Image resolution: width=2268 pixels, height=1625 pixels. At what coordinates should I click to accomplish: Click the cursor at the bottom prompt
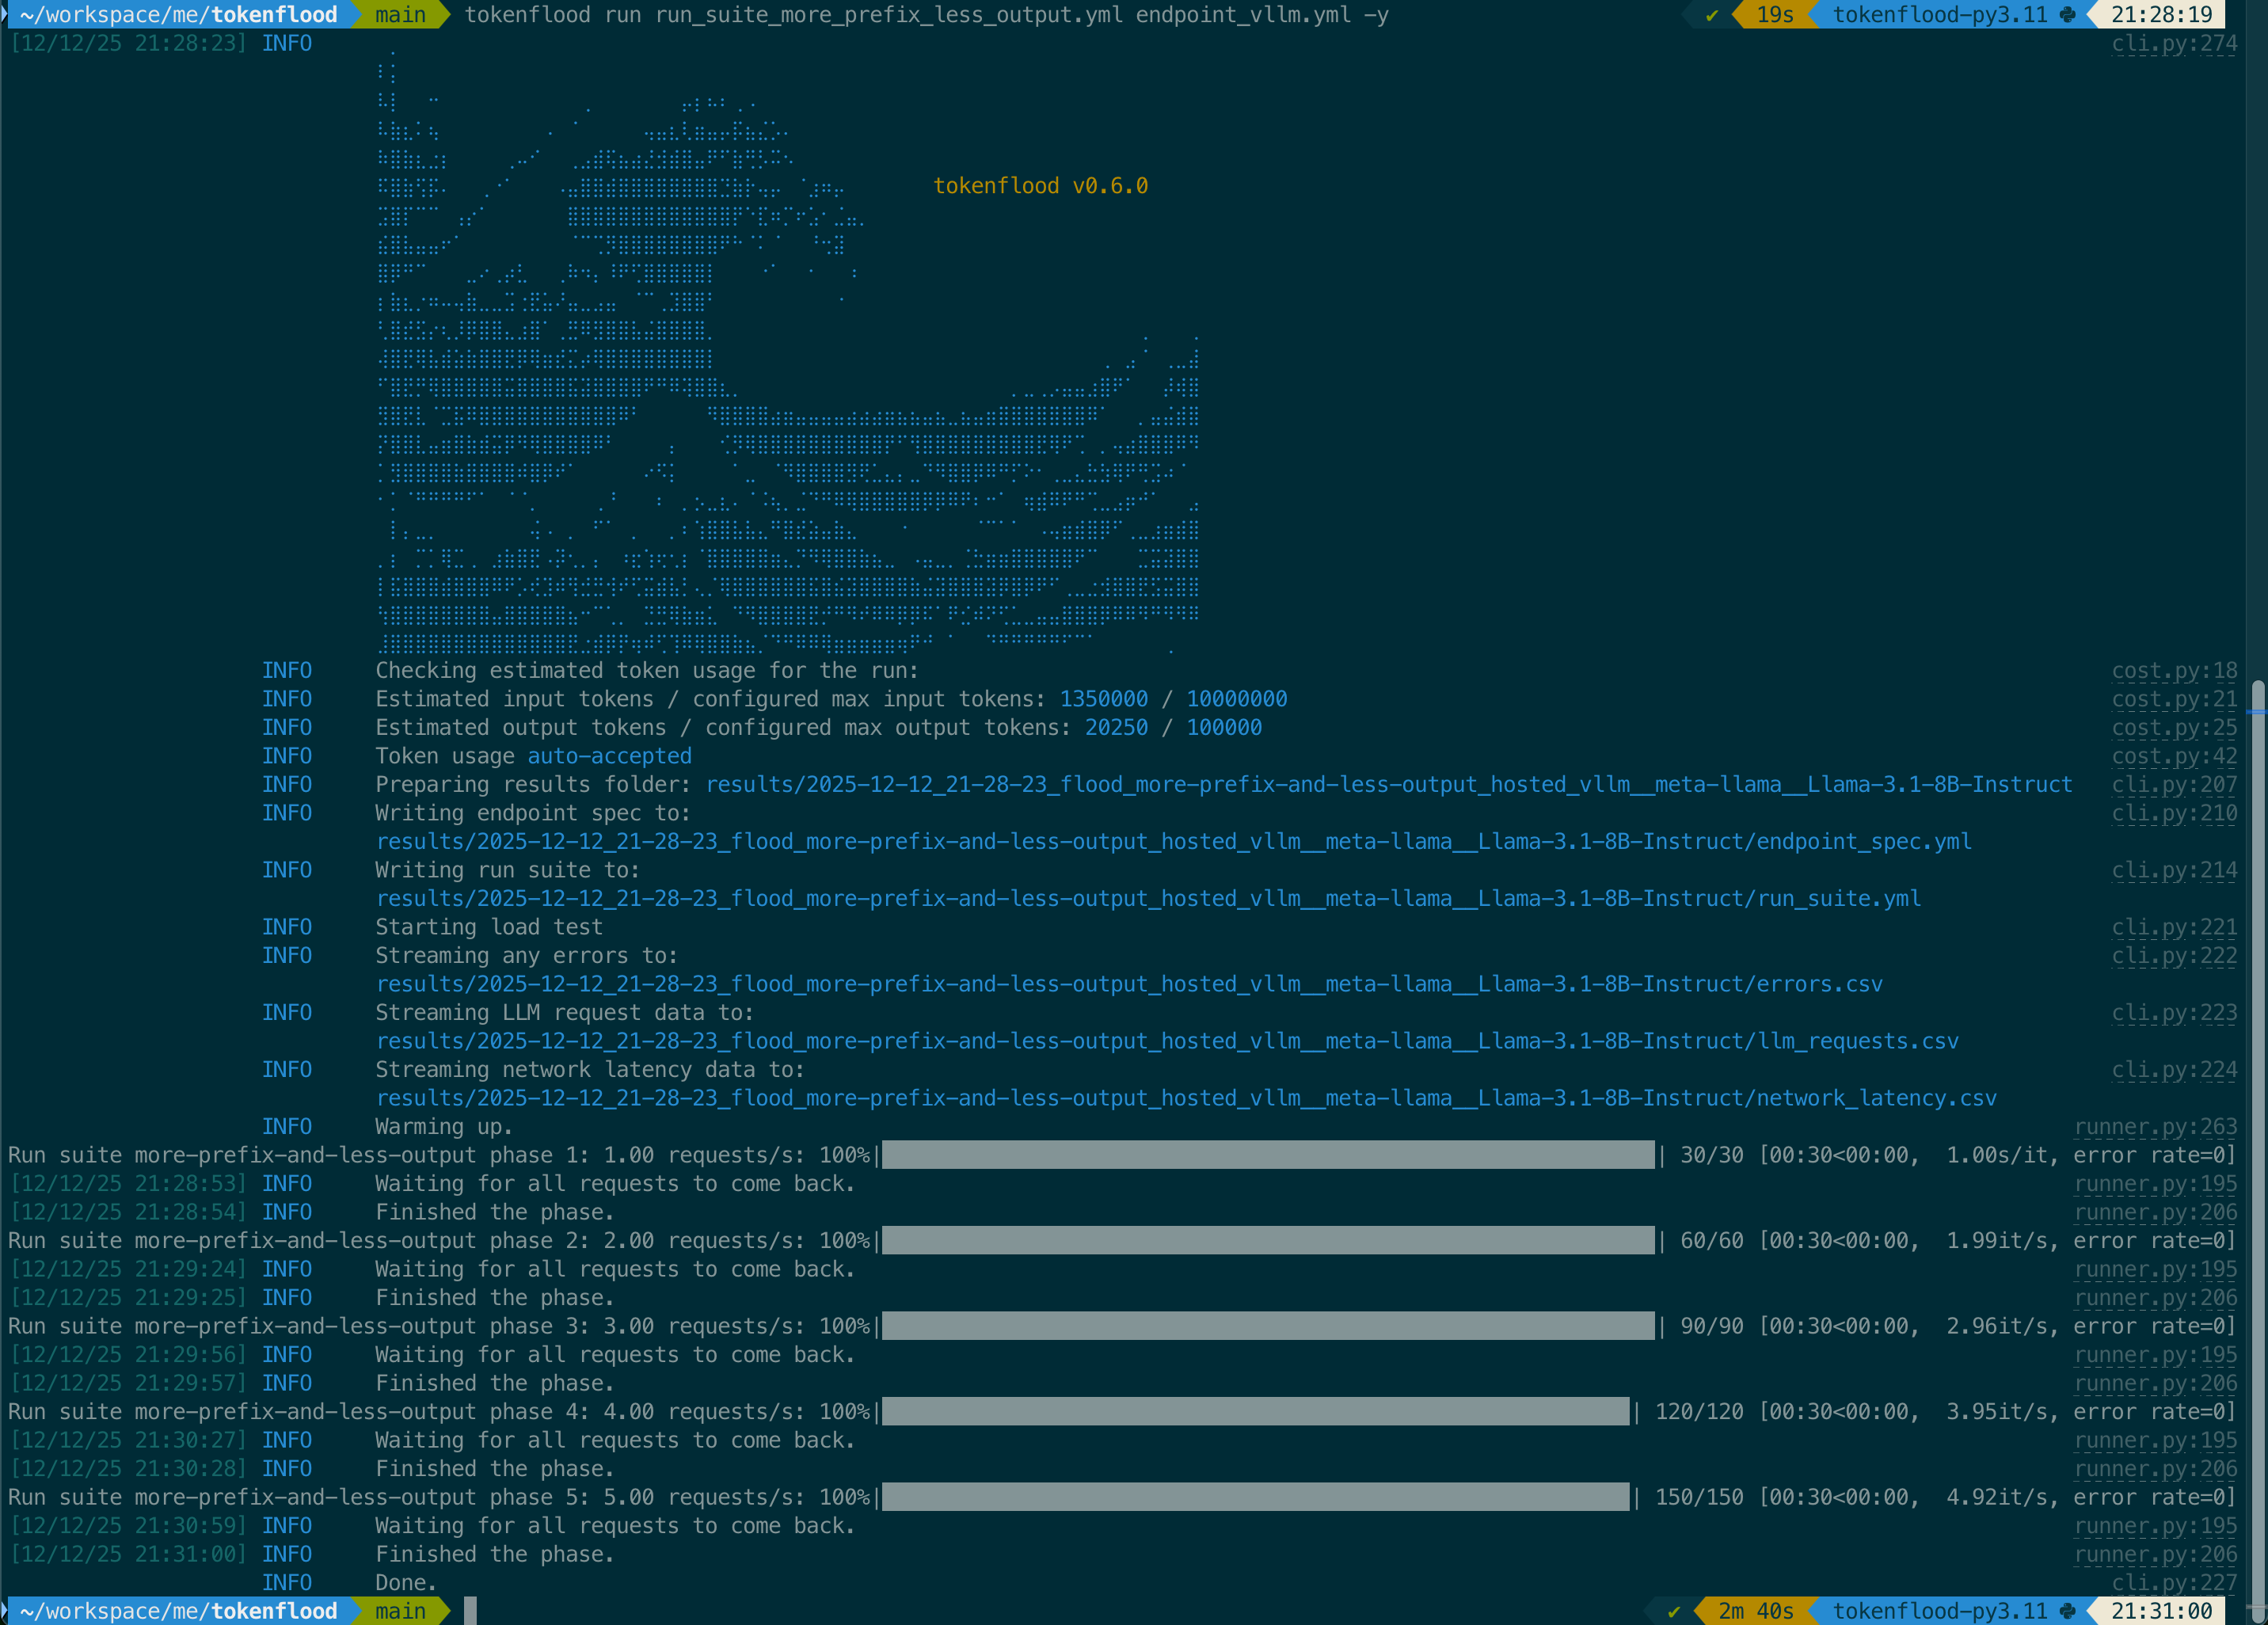click(470, 1611)
